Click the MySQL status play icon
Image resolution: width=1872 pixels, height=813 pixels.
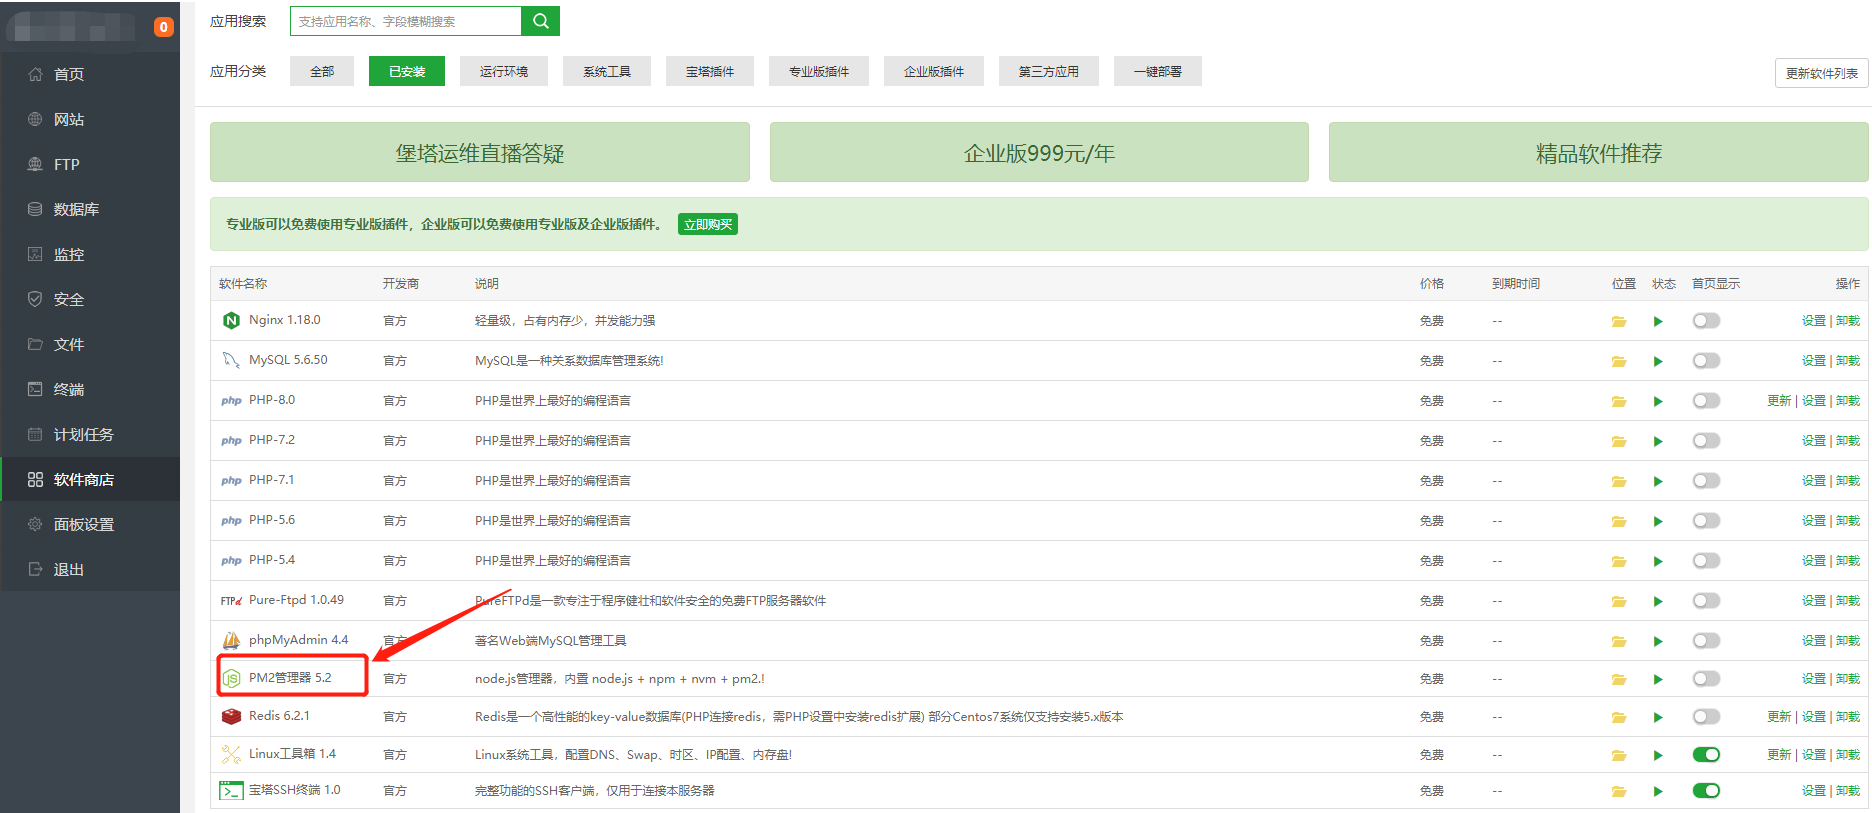(1658, 361)
